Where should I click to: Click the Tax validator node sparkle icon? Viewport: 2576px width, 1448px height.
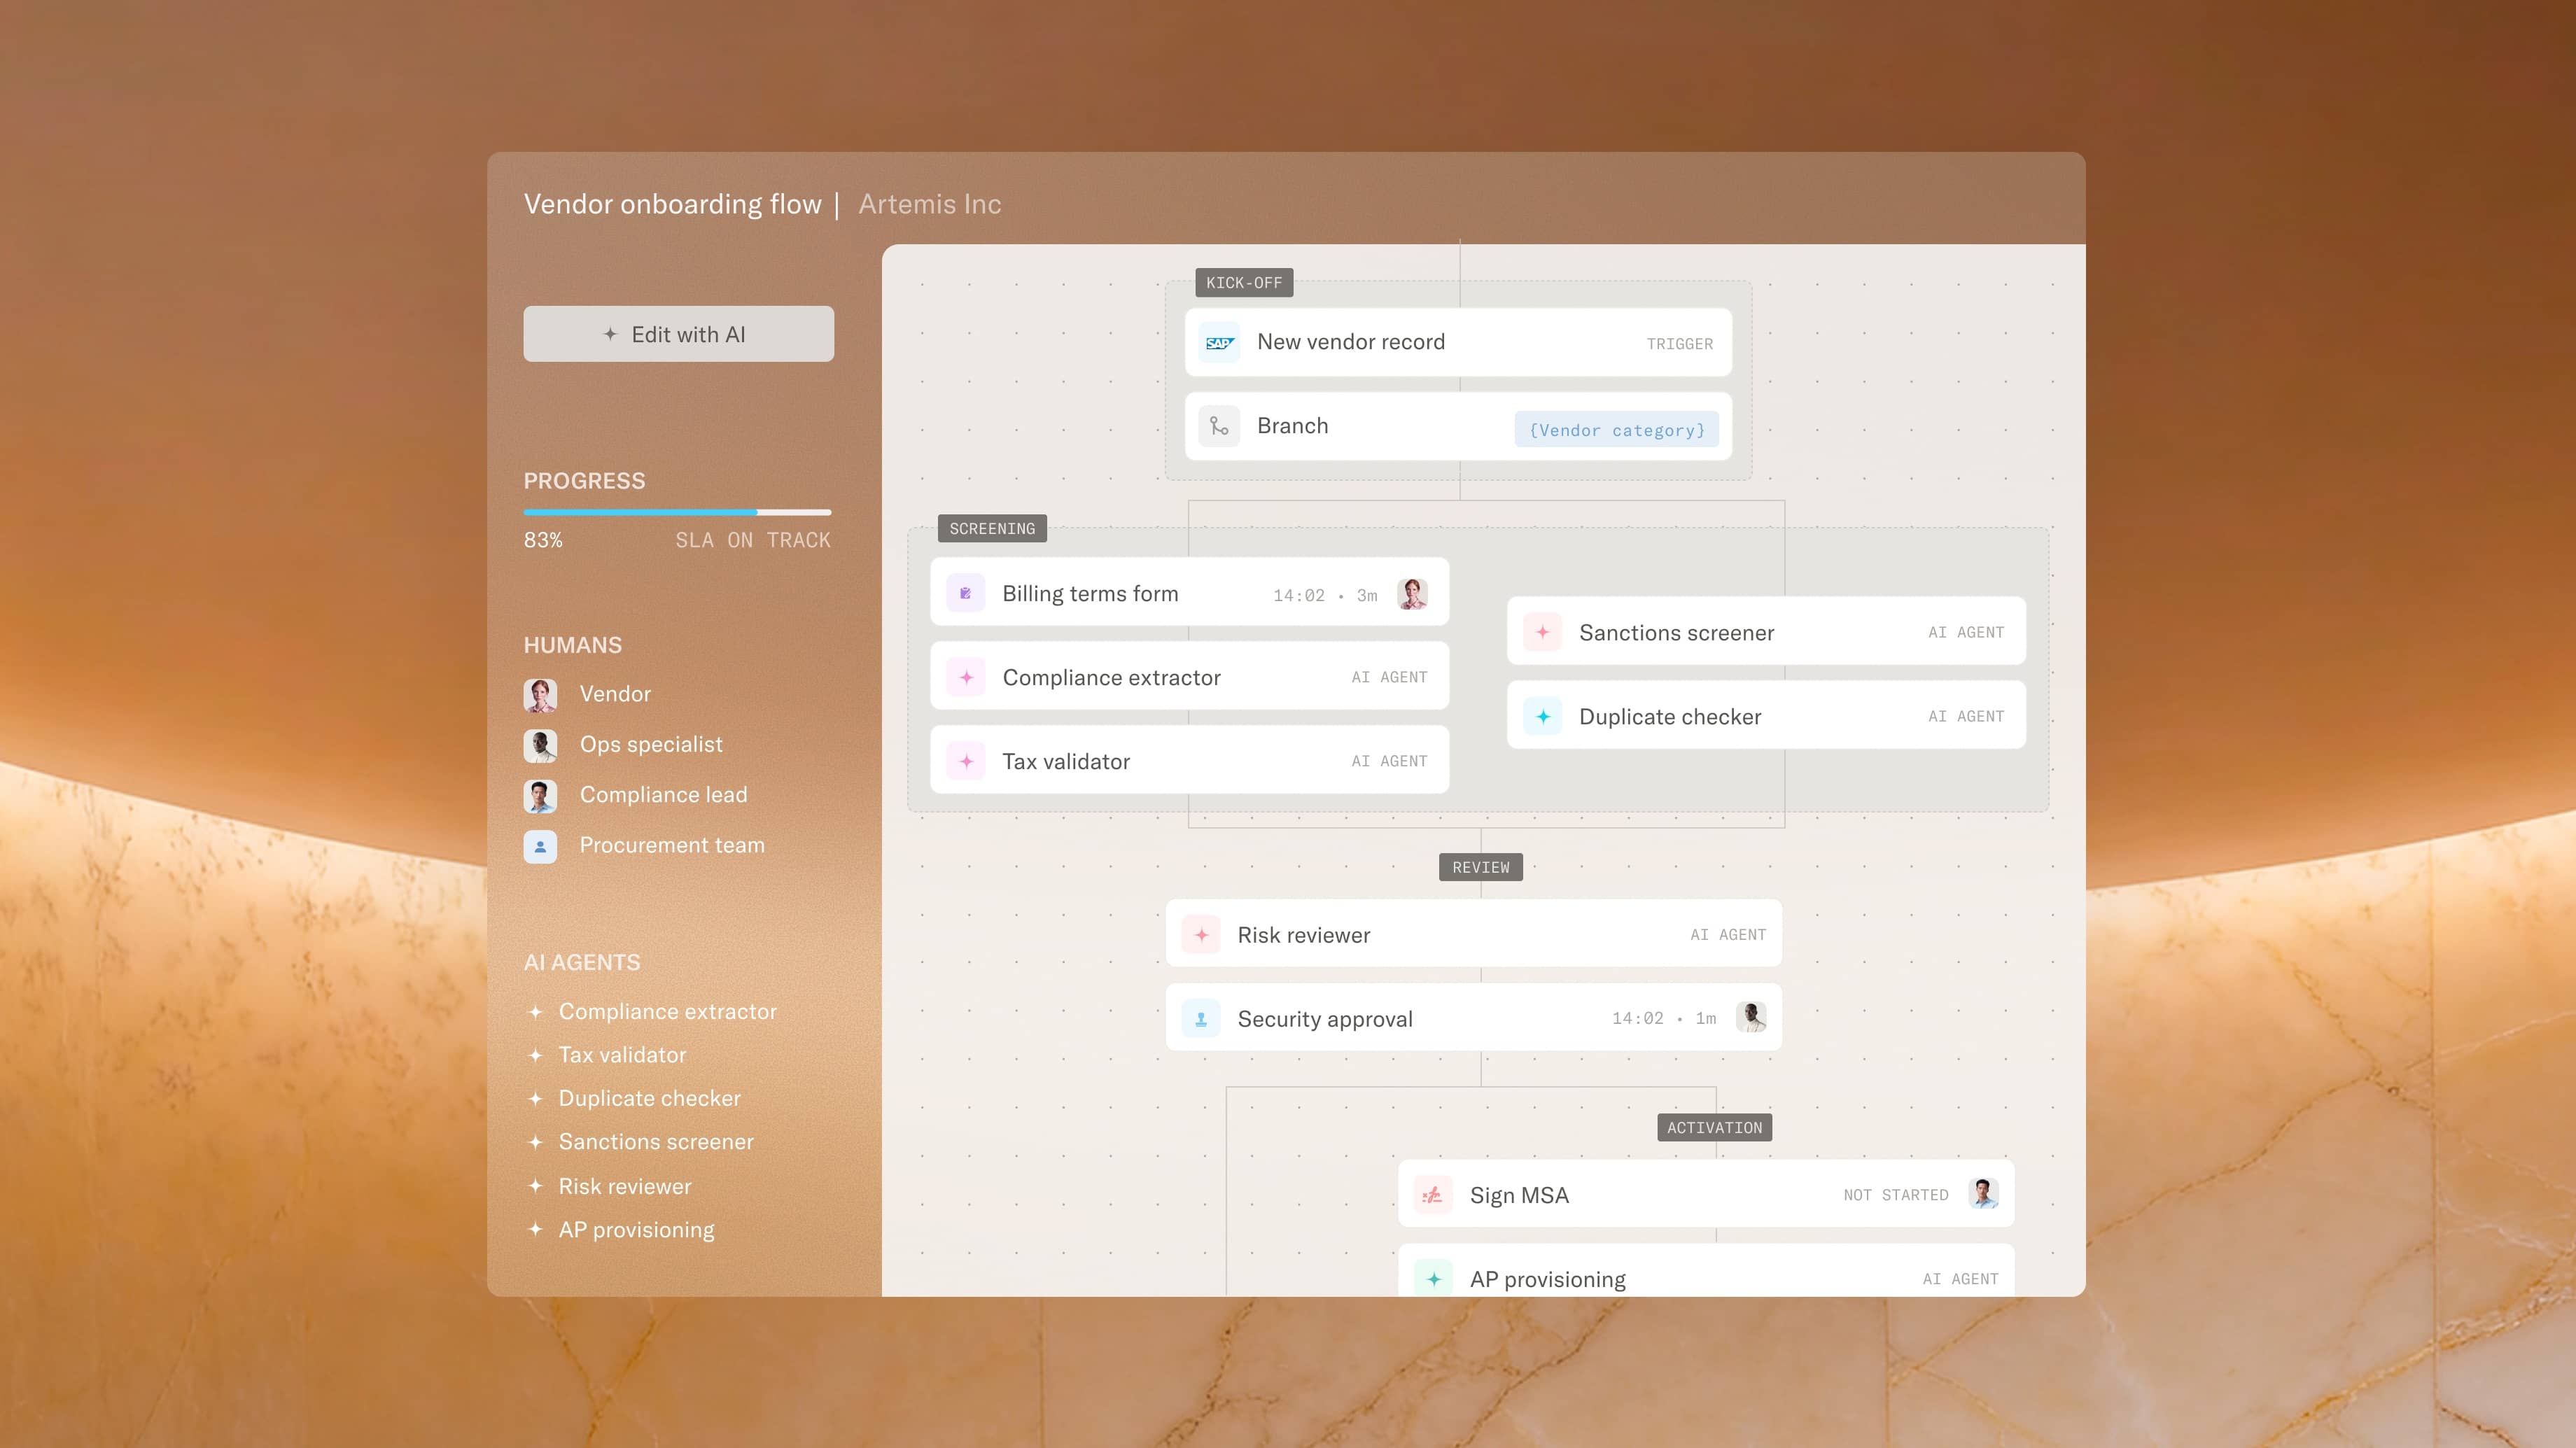(x=965, y=761)
